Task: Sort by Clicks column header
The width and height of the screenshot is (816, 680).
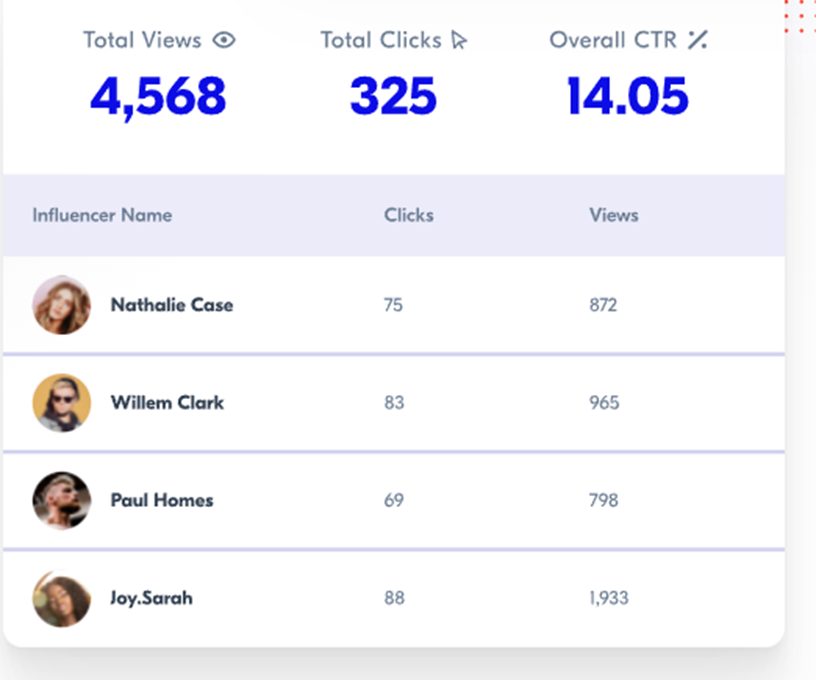Action: pos(409,215)
